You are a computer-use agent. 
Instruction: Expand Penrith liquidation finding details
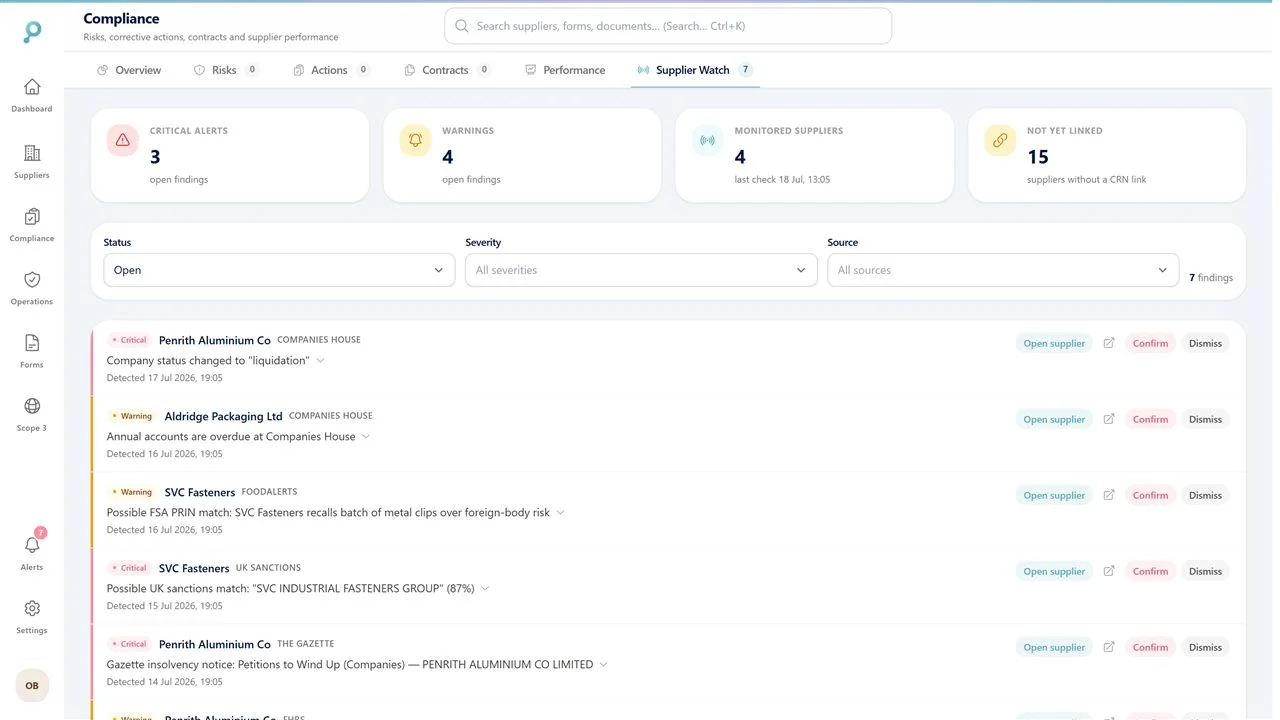tap(321, 361)
